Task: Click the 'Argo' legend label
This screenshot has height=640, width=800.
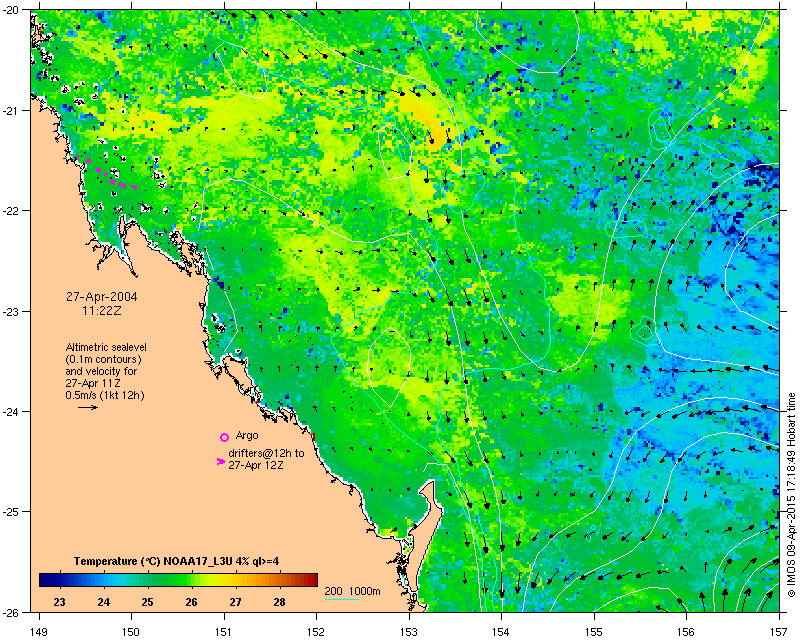Action: point(246,435)
